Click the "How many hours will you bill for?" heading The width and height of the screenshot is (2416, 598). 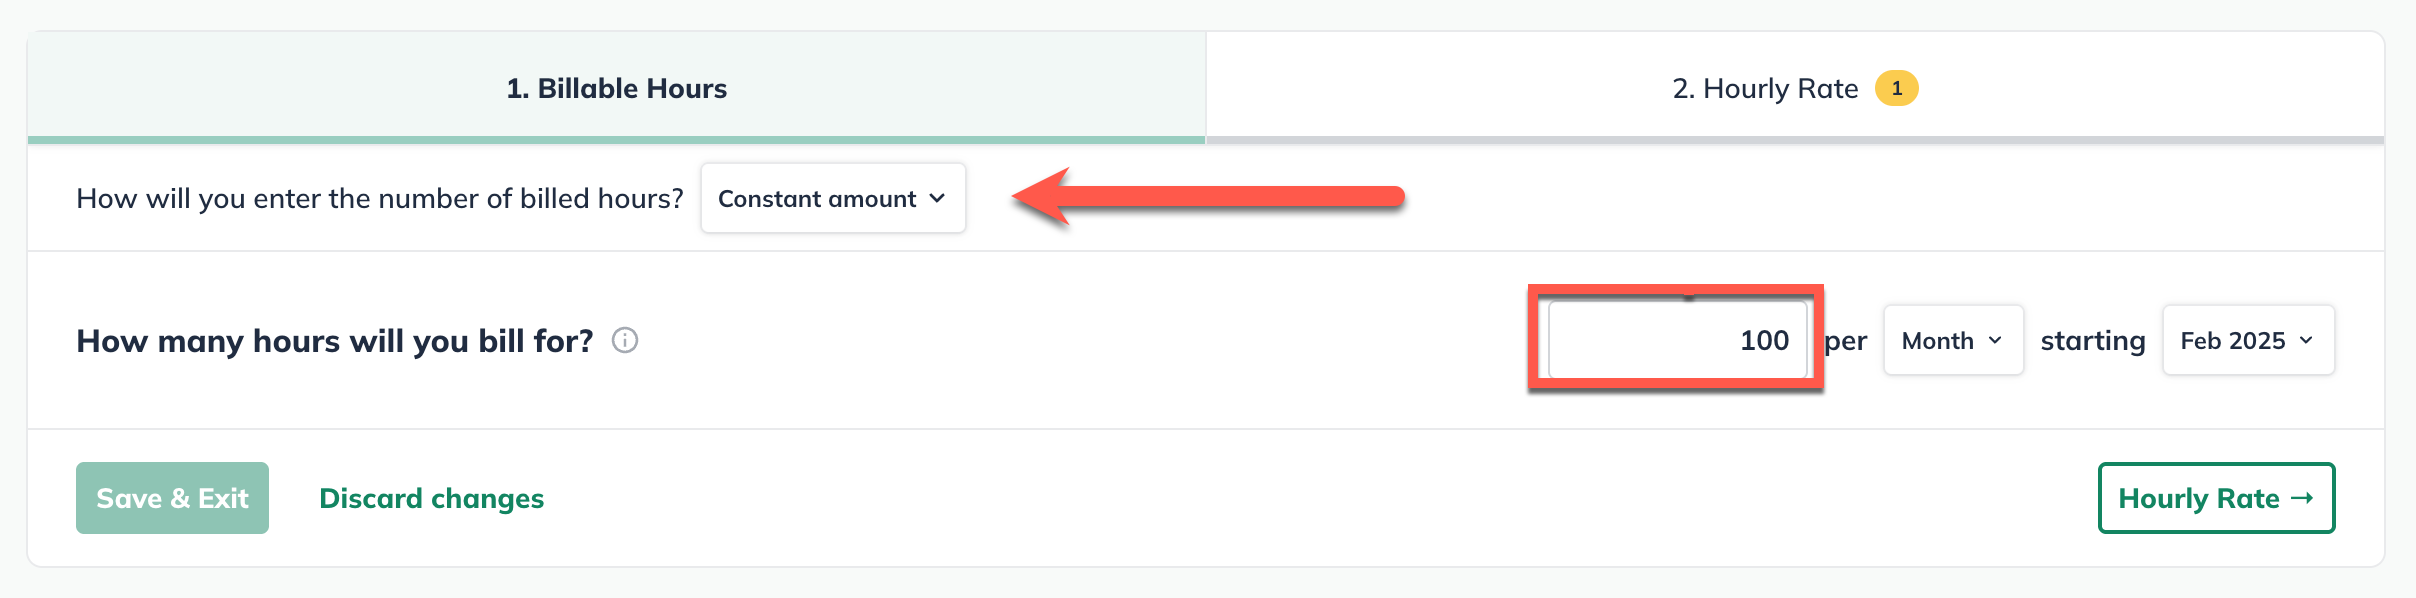pos(335,341)
